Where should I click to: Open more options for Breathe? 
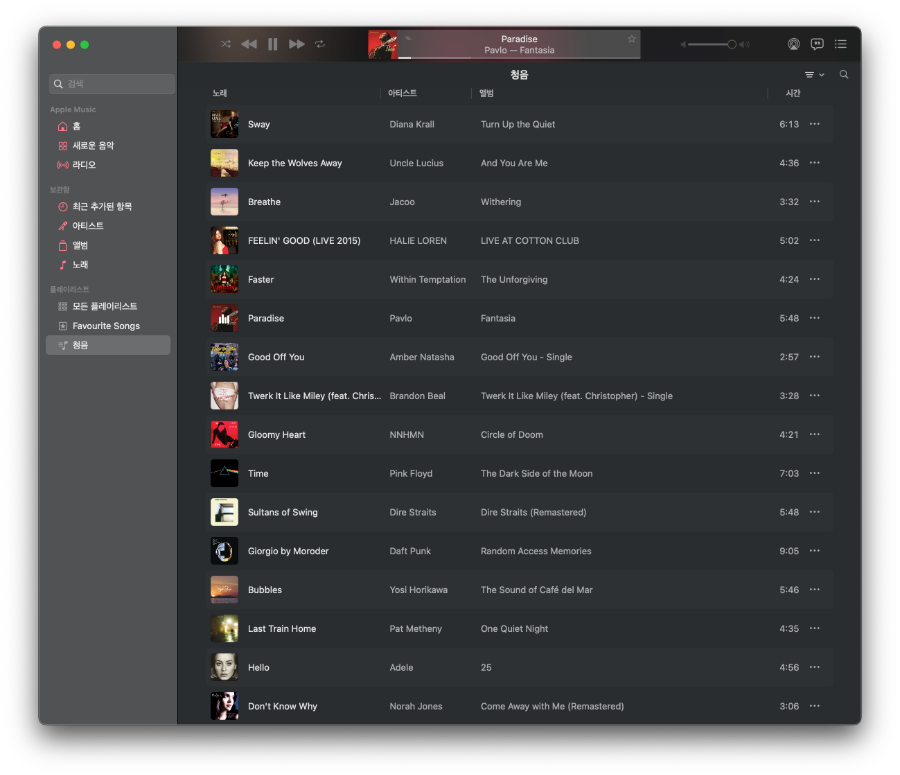click(x=814, y=202)
